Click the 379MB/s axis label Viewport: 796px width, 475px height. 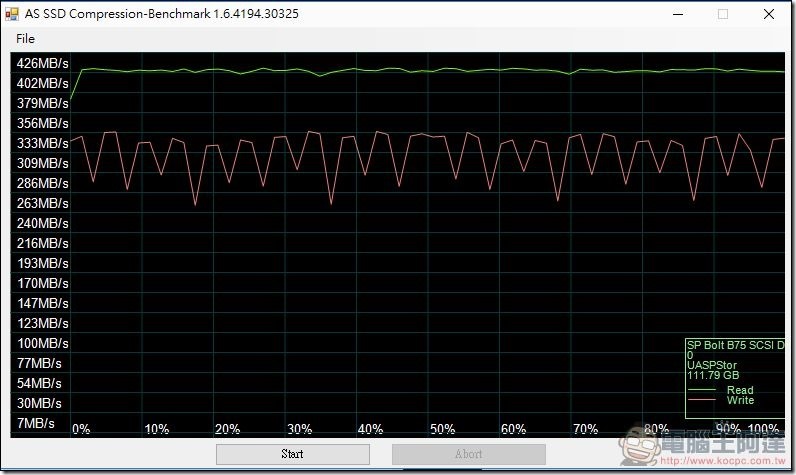point(42,104)
